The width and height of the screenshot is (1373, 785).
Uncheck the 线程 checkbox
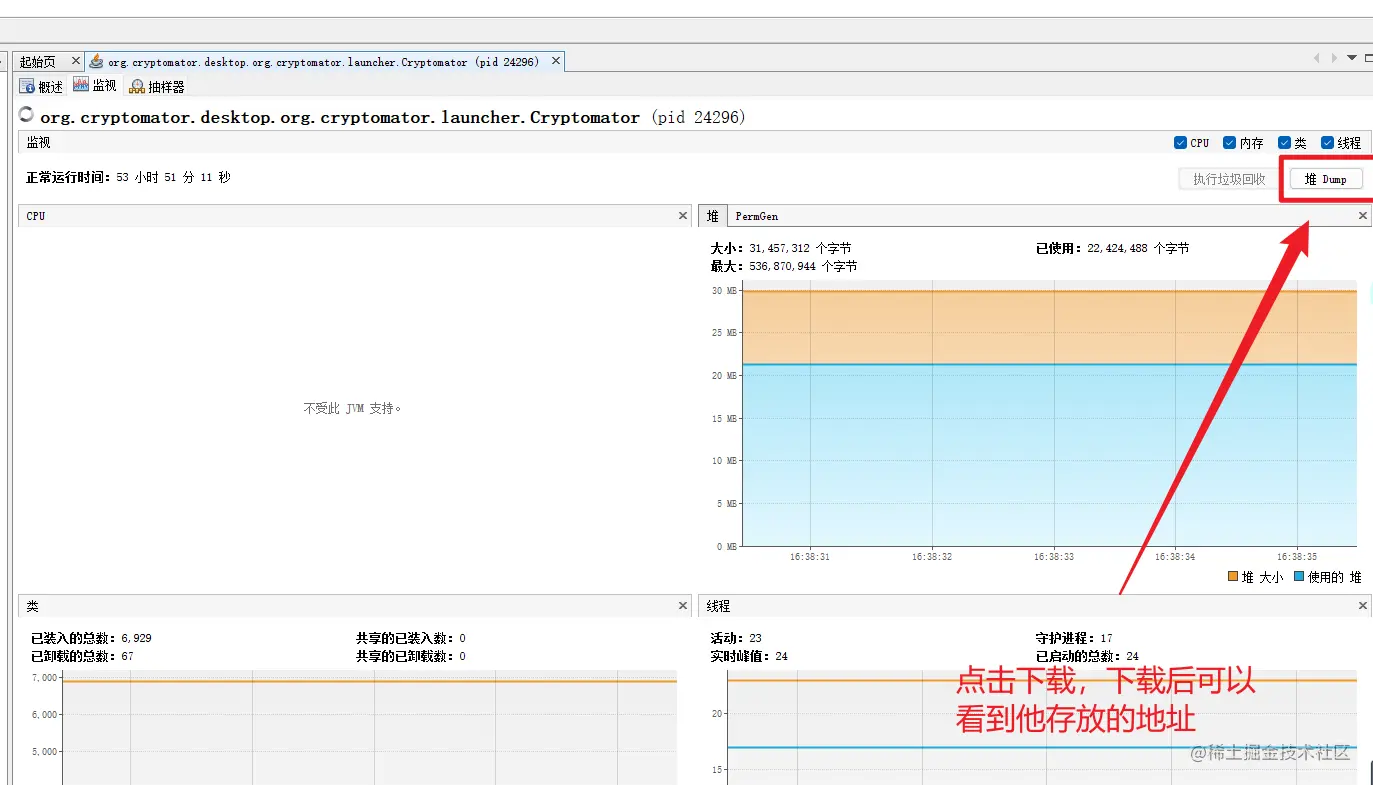1327,143
